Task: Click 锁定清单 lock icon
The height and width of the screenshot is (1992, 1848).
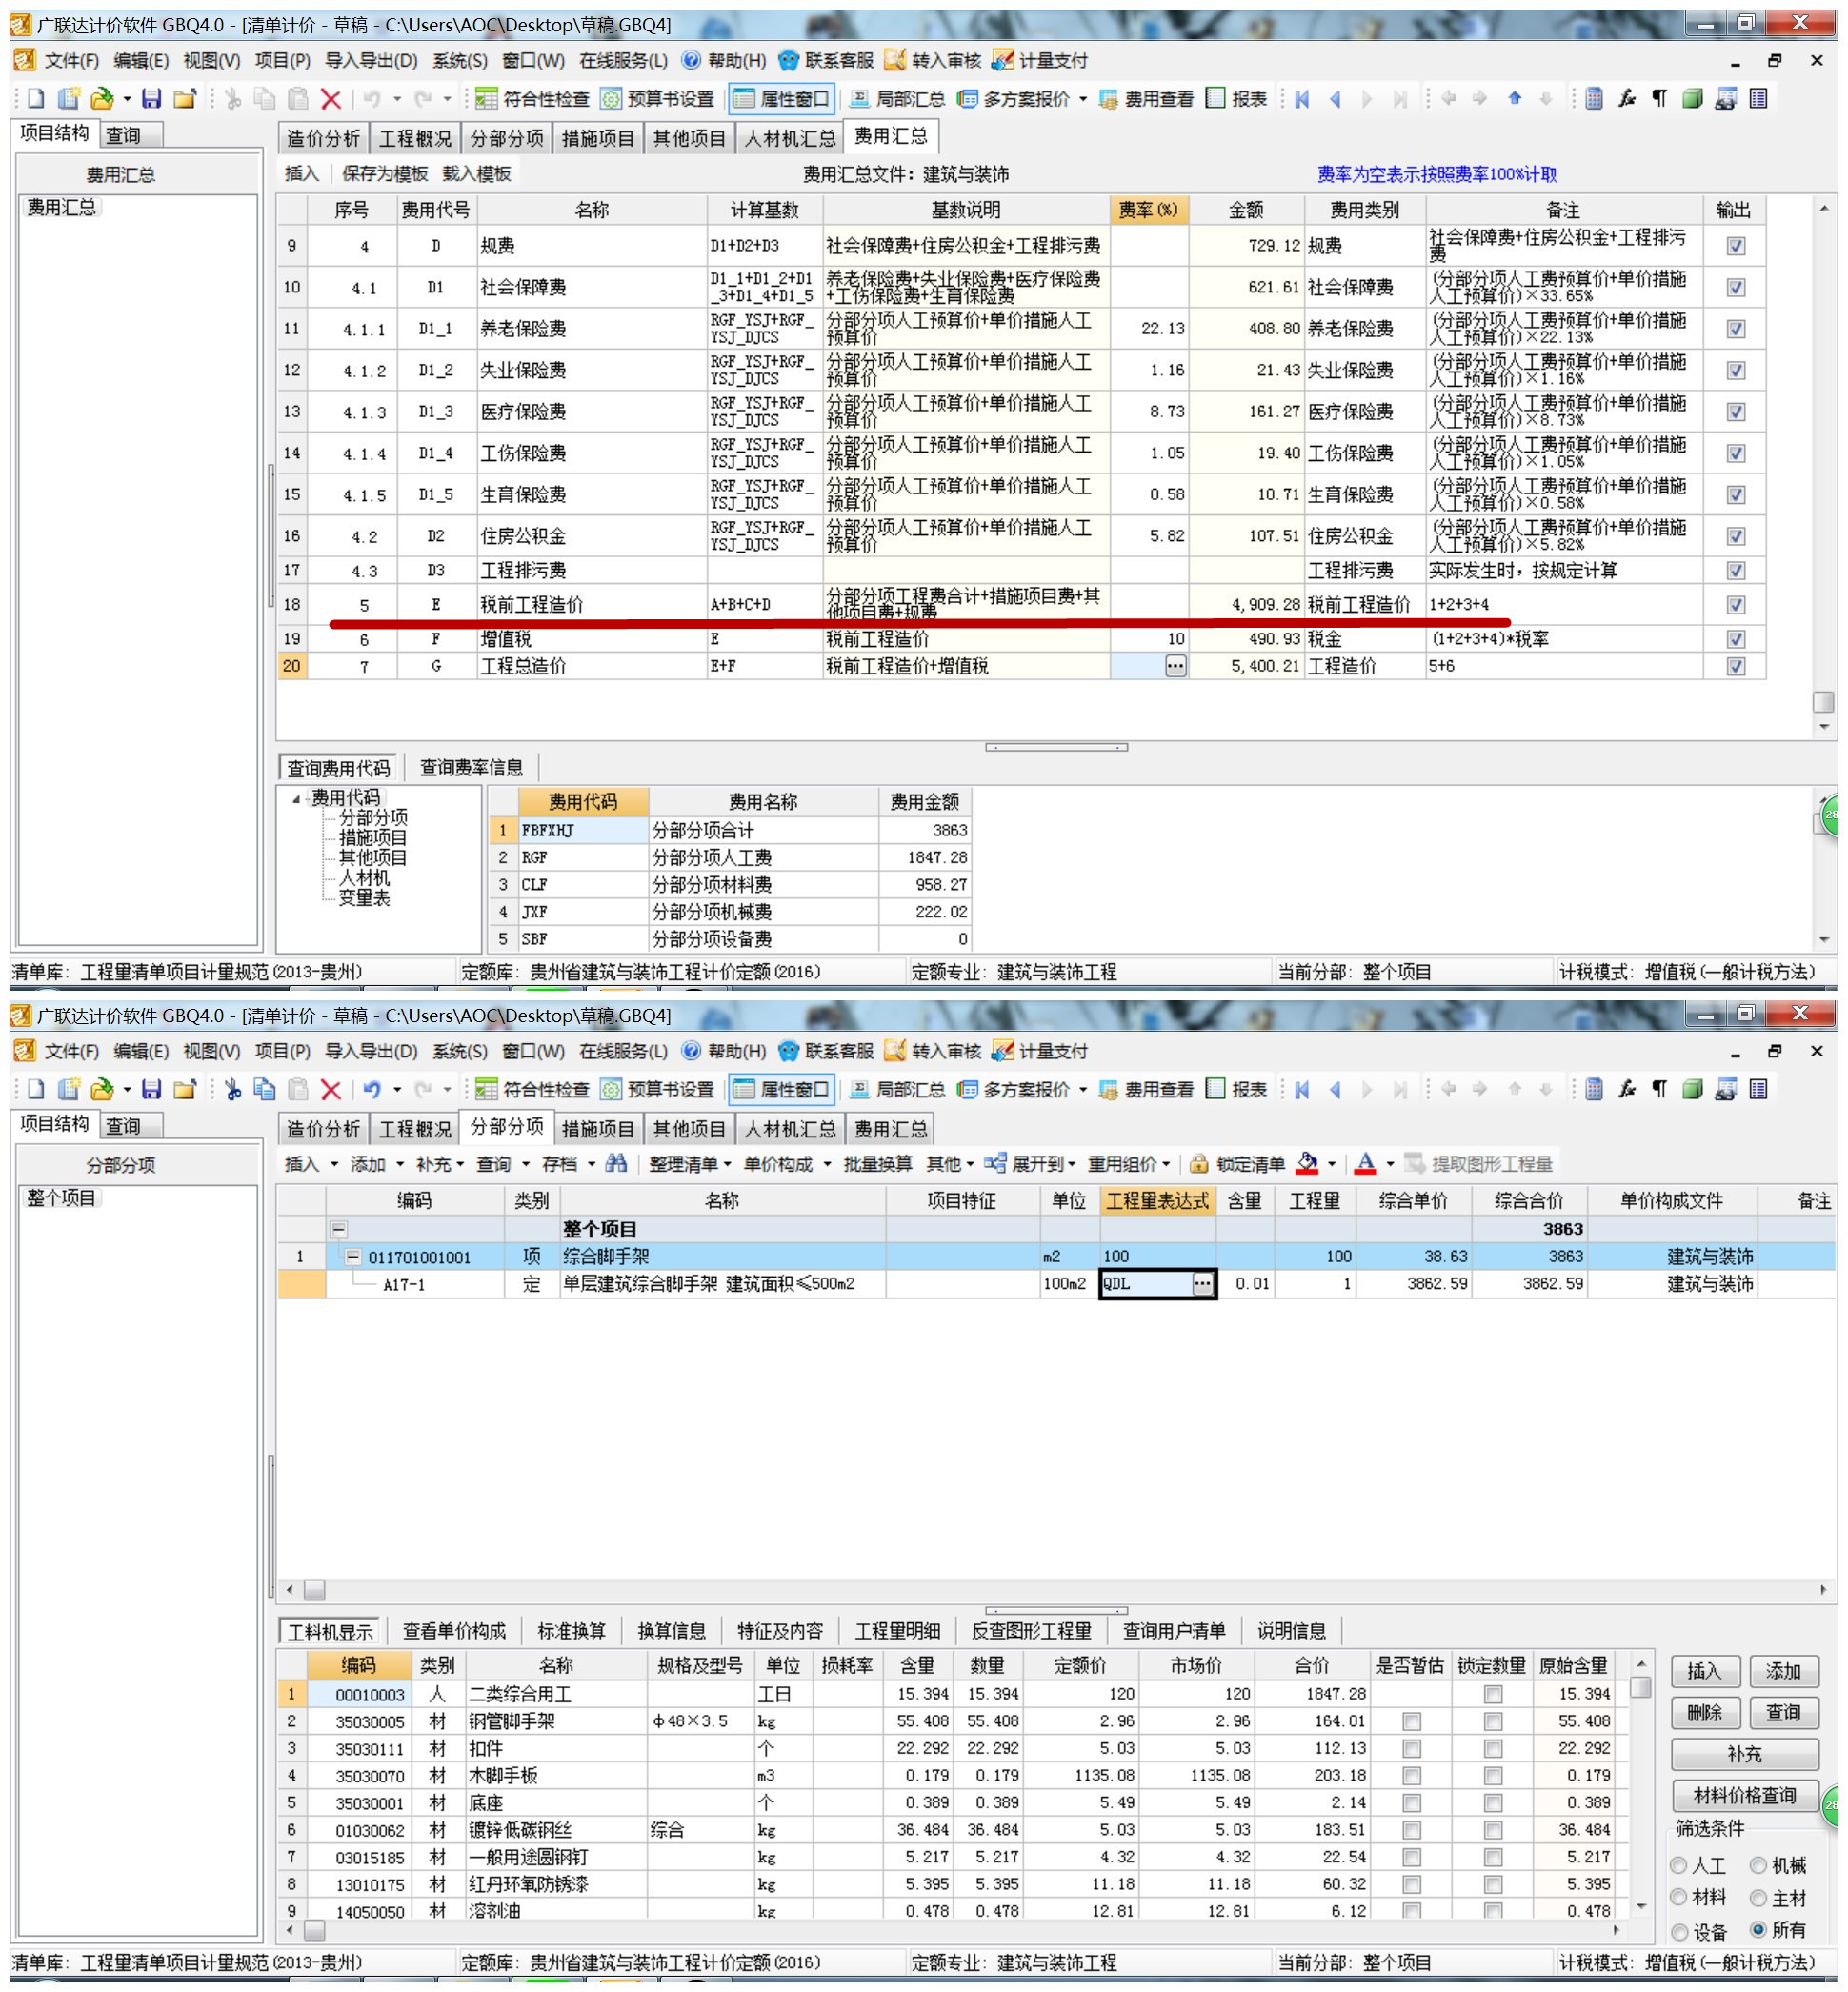Action: click(1237, 1163)
